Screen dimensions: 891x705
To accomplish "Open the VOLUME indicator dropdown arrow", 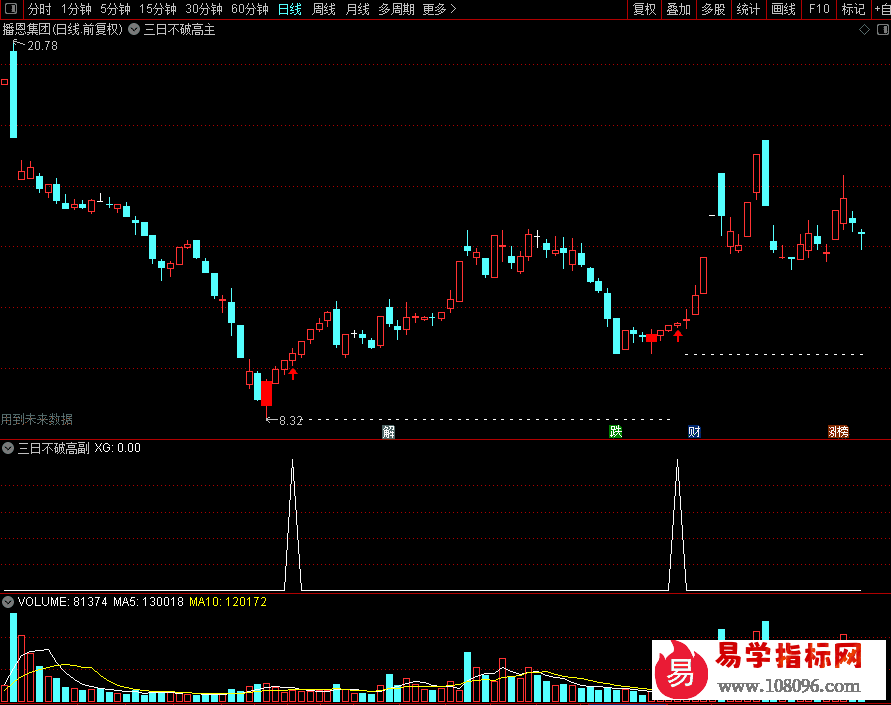I will tap(8, 602).
